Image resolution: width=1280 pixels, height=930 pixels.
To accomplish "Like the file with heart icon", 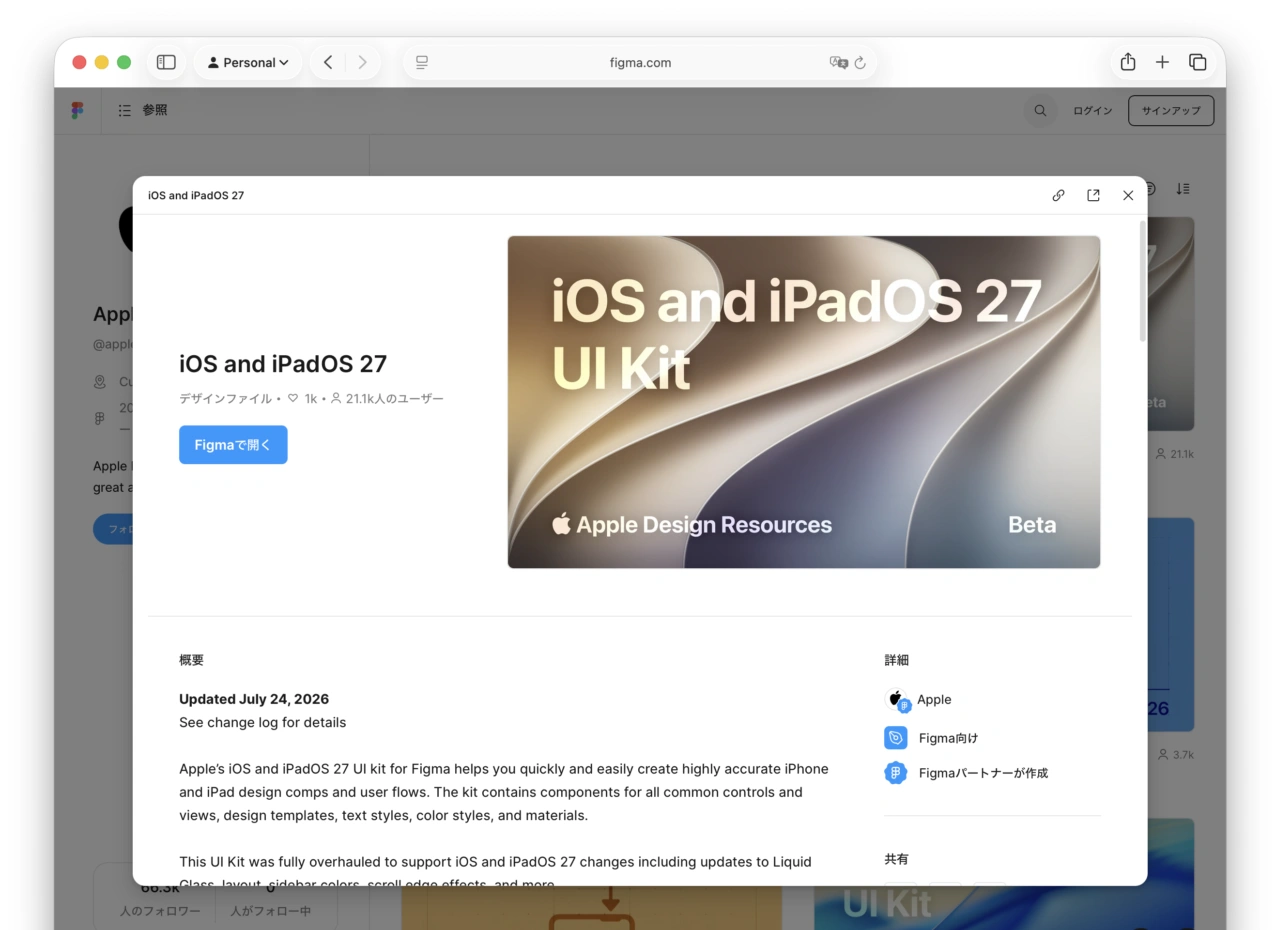I will pyautogui.click(x=293, y=398).
